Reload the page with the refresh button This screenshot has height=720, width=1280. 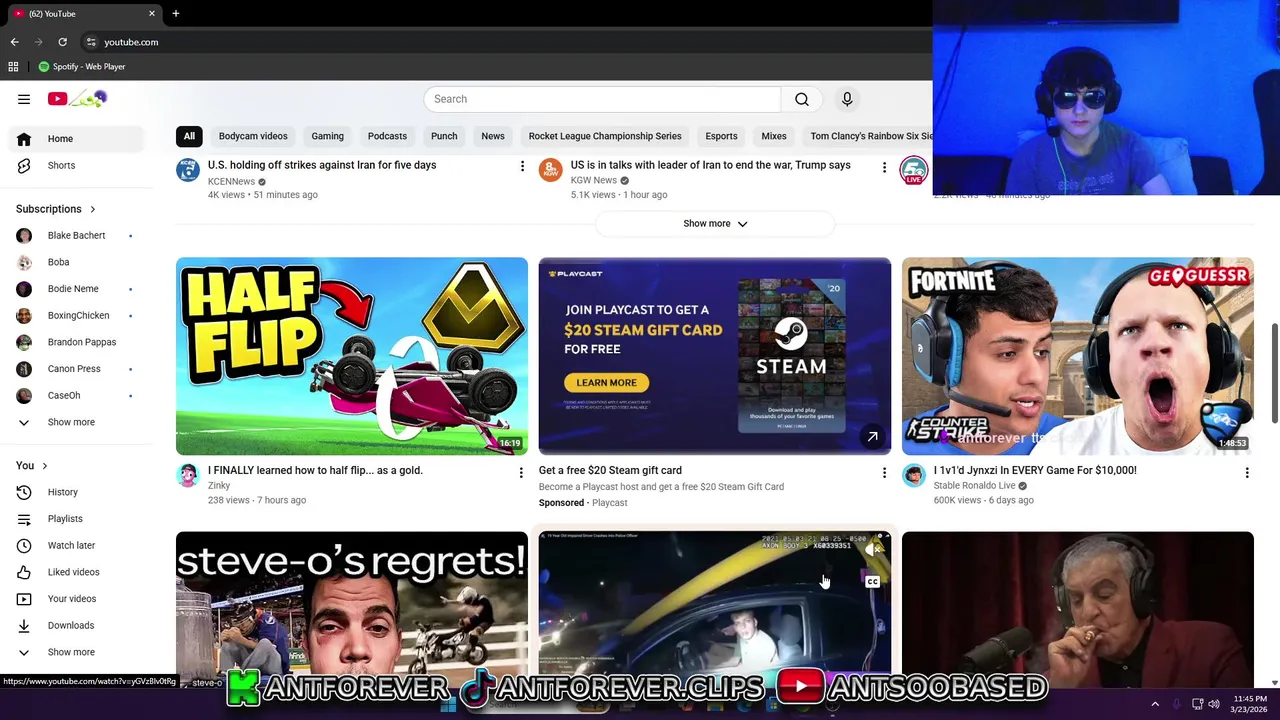pyautogui.click(x=62, y=42)
